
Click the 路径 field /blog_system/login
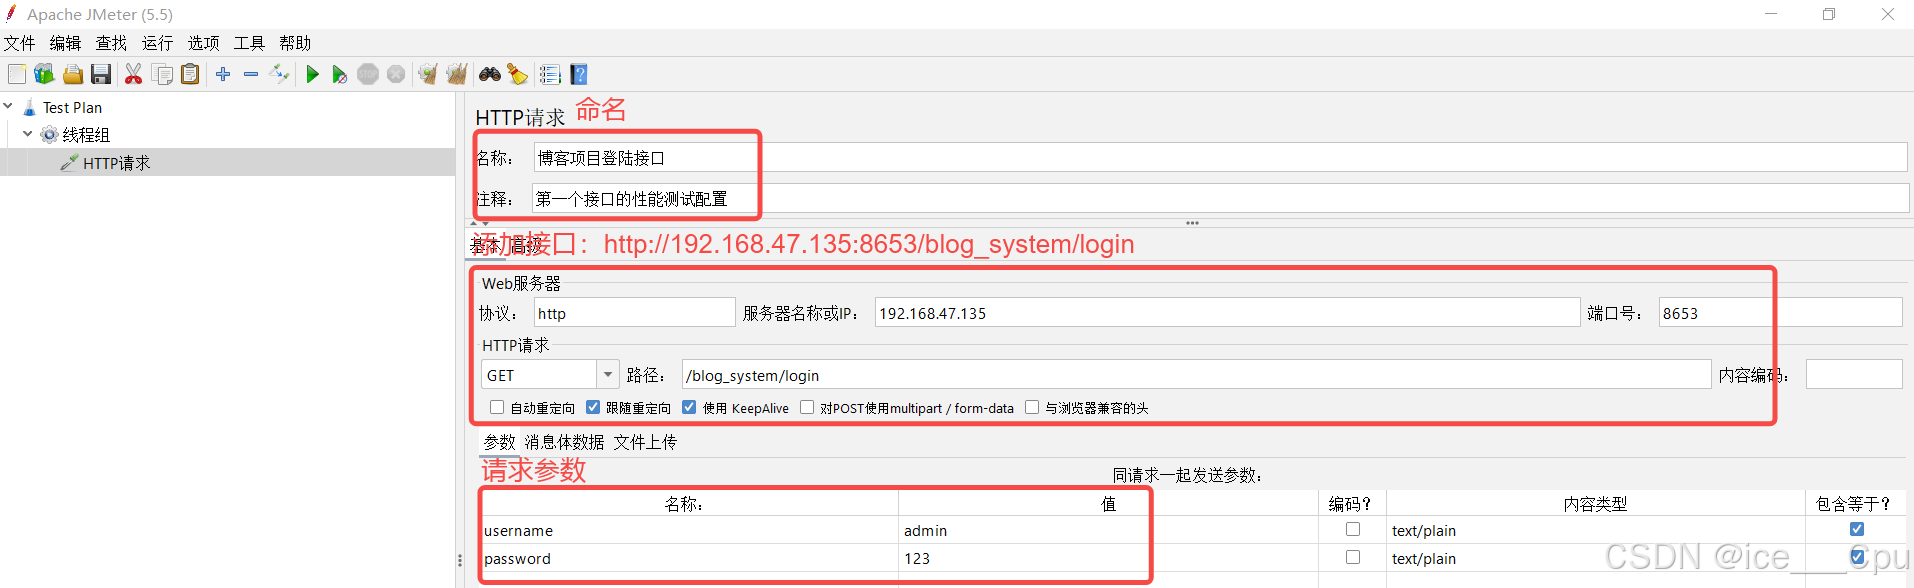1196,375
